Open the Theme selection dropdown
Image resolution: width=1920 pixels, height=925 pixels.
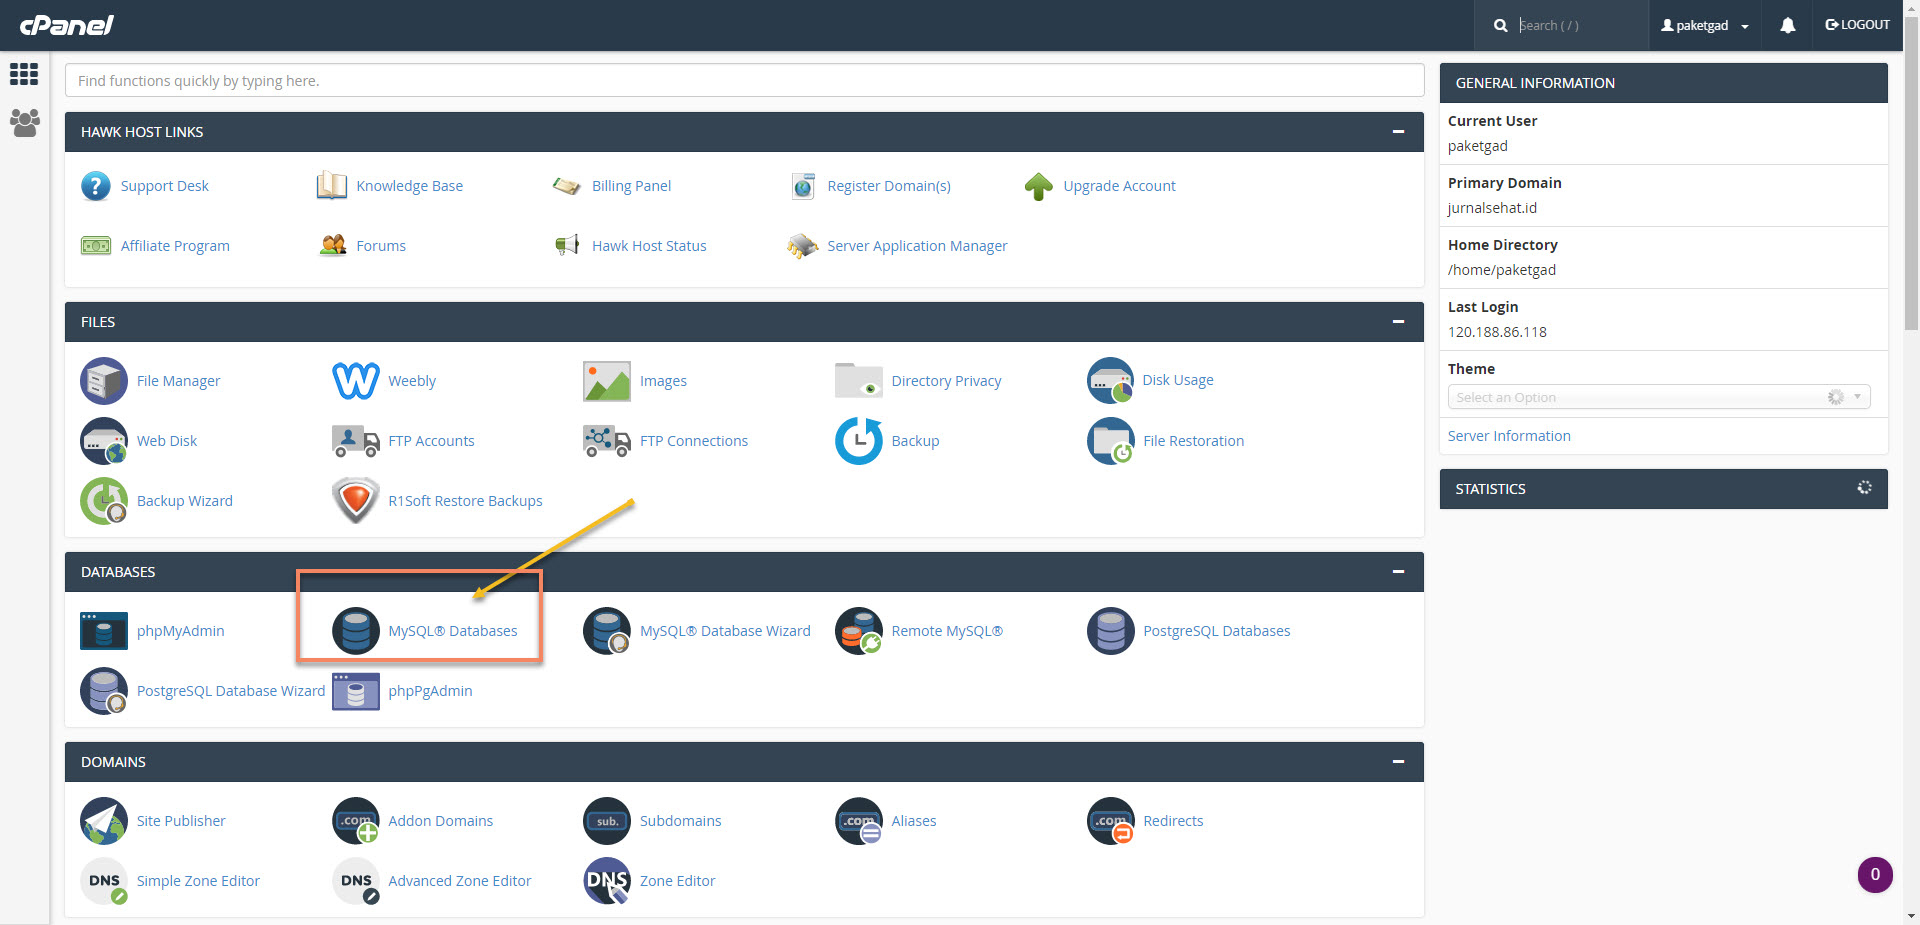pyautogui.click(x=1658, y=397)
